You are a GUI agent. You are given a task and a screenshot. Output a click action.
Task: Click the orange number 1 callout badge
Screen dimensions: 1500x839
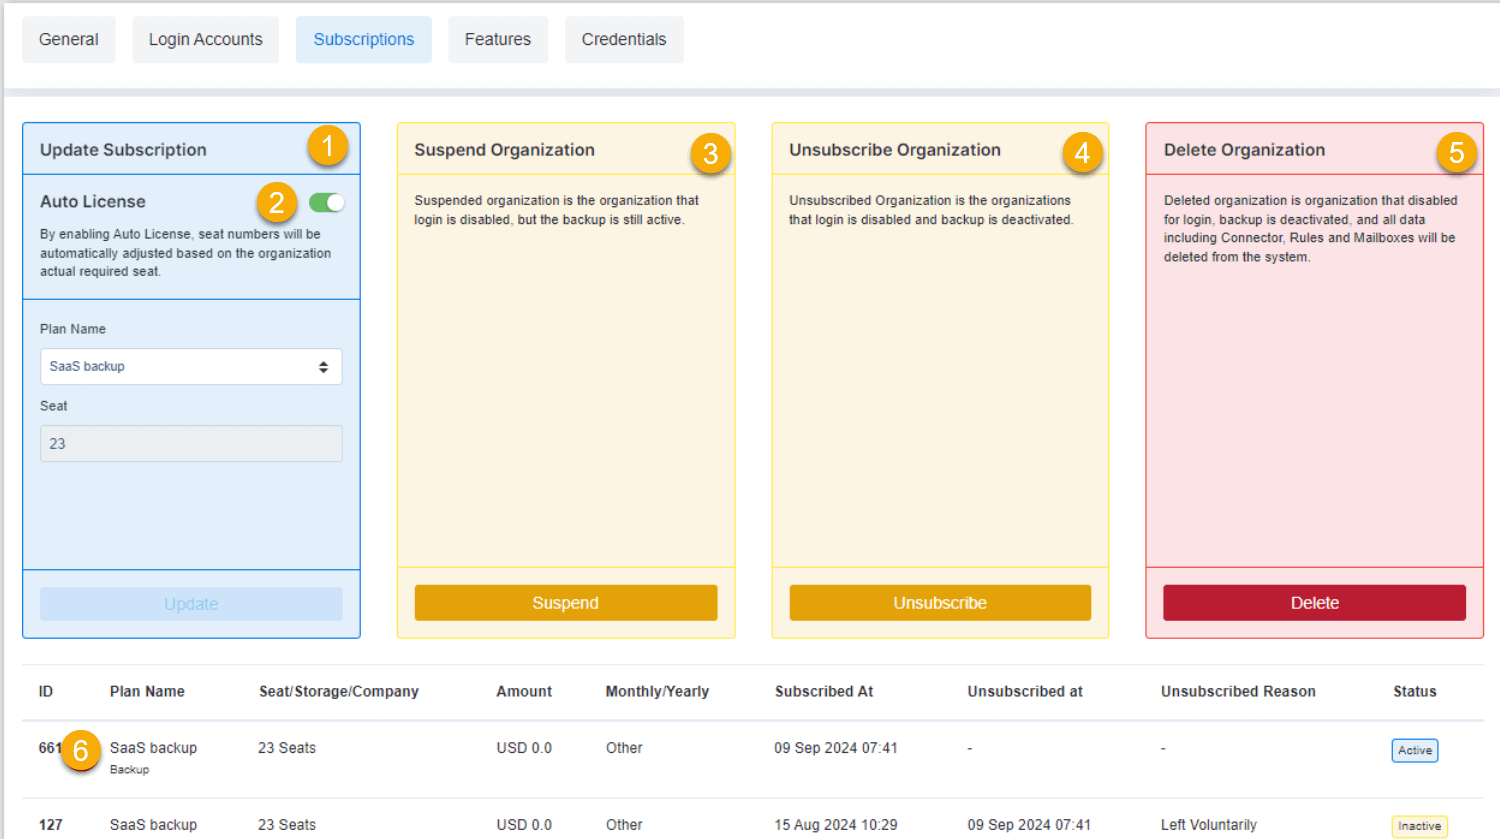click(327, 146)
